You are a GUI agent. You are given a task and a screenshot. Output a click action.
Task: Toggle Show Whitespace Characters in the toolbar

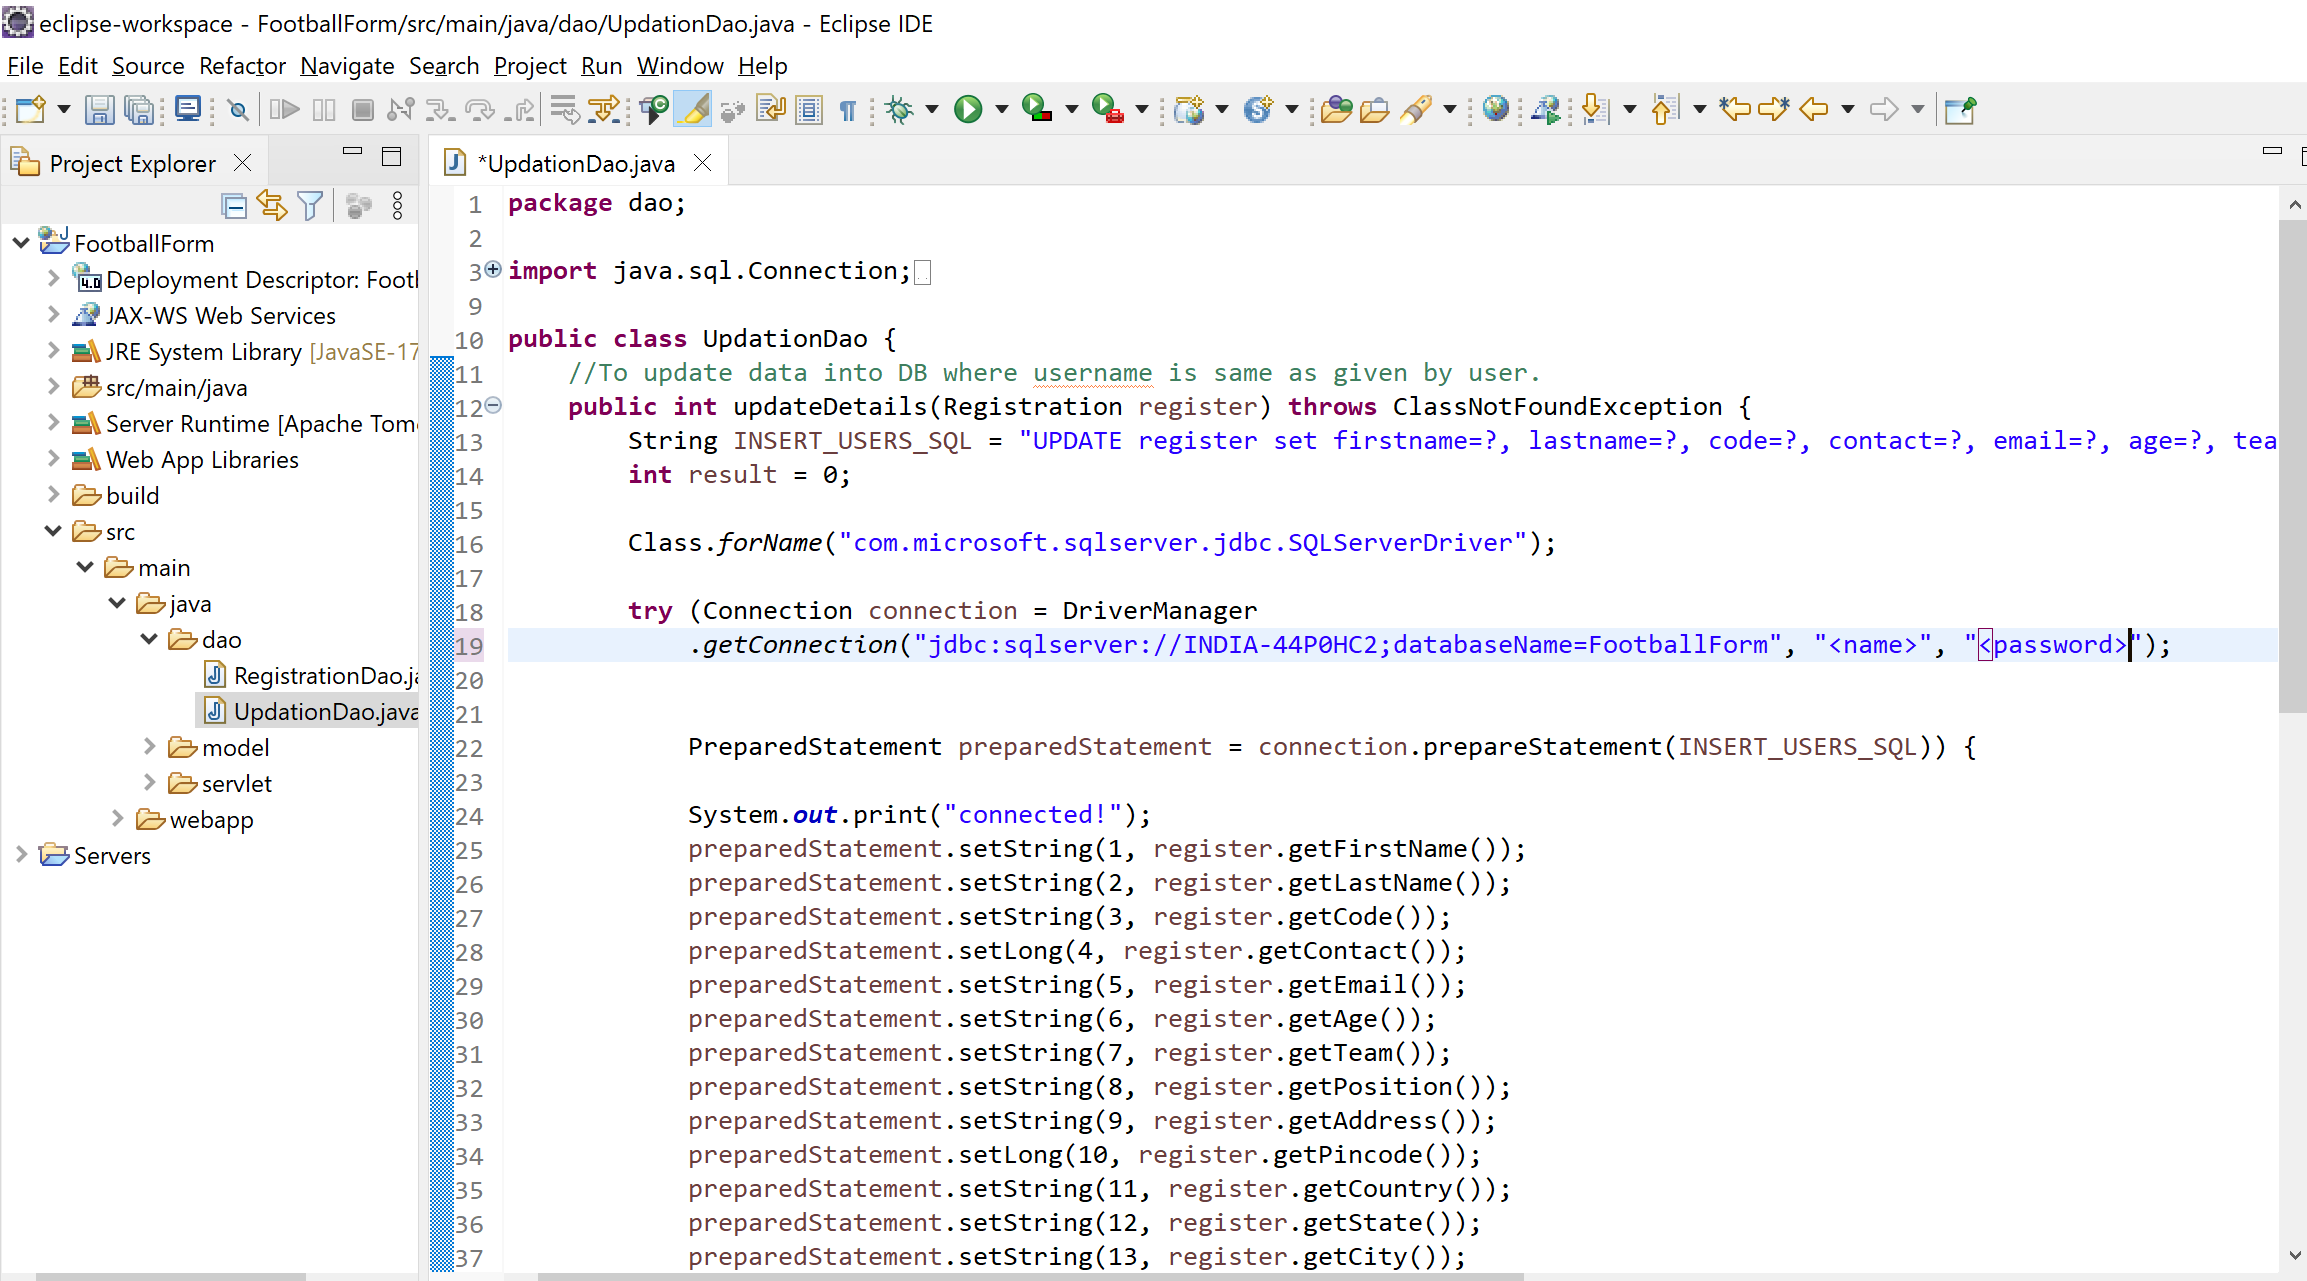[847, 109]
